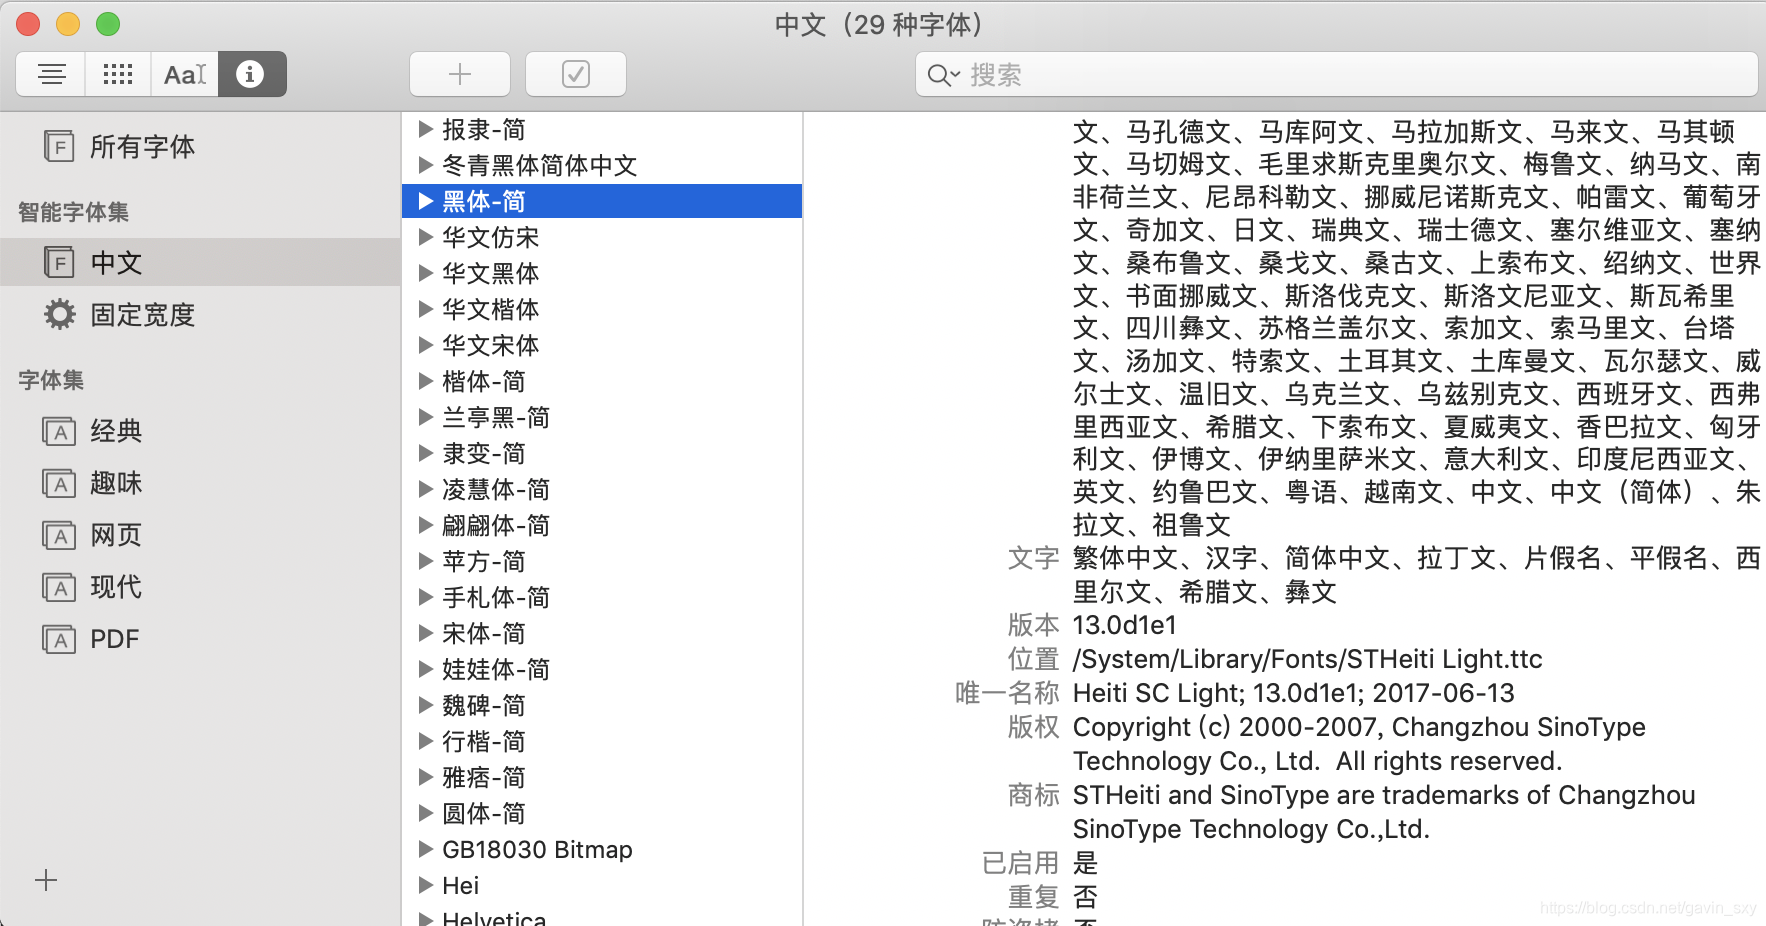Open the 网页 font collection
Screen dimensions: 1766x926
click(200, 535)
